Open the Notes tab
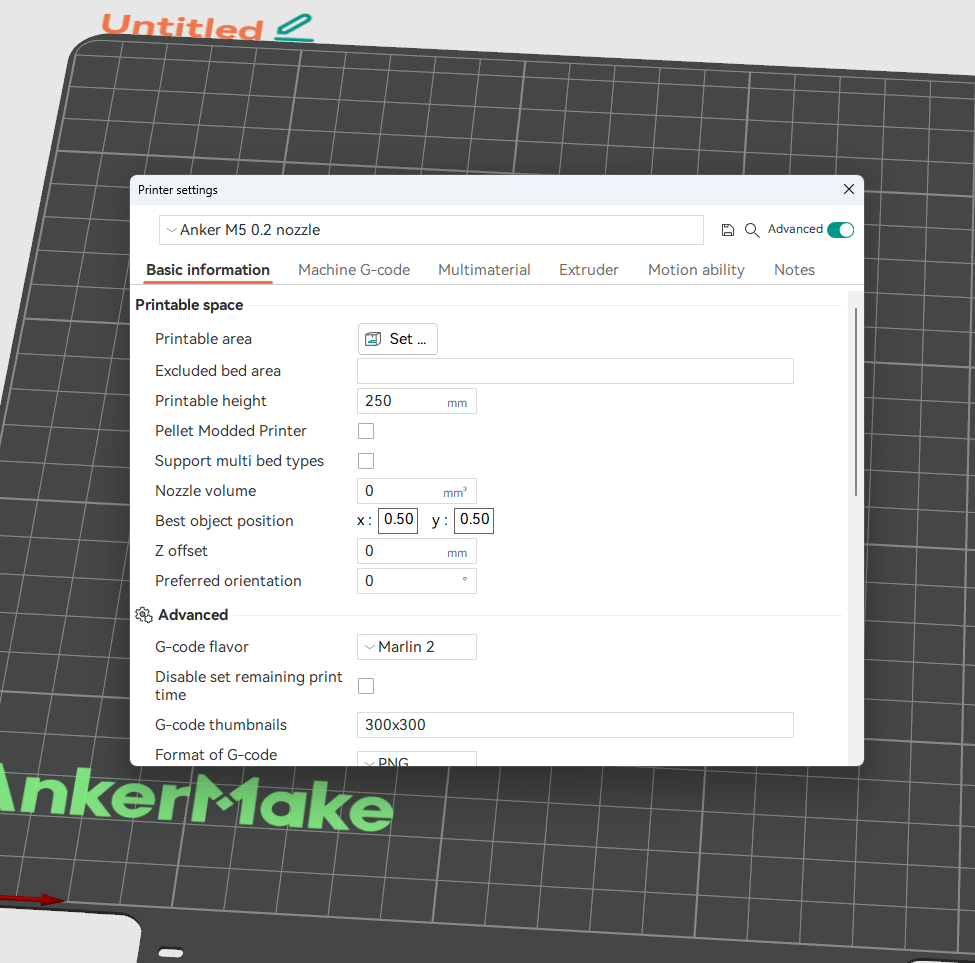 [794, 270]
